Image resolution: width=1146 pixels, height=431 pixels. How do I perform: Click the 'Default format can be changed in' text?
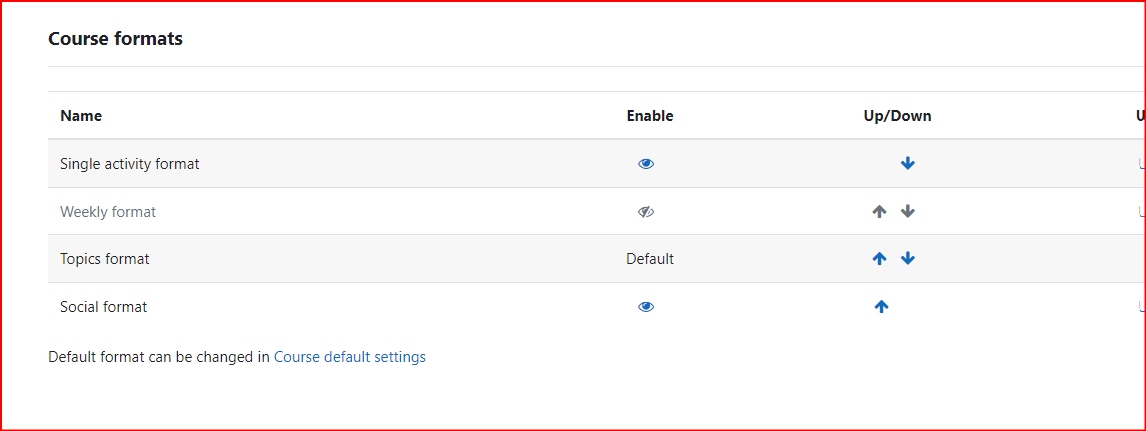[x=159, y=357]
